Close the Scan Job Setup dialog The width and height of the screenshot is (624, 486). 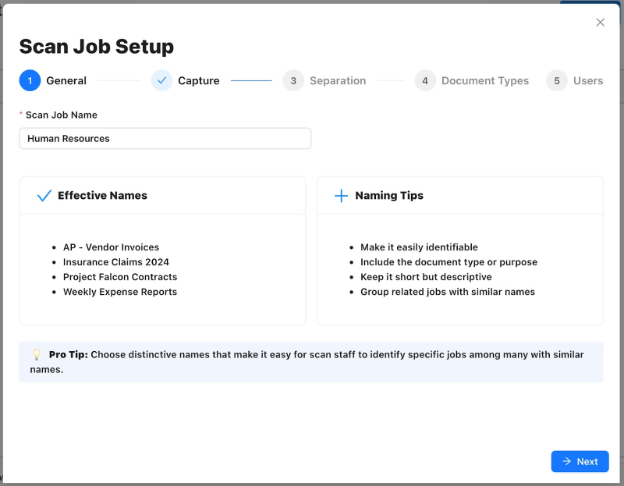(x=600, y=22)
